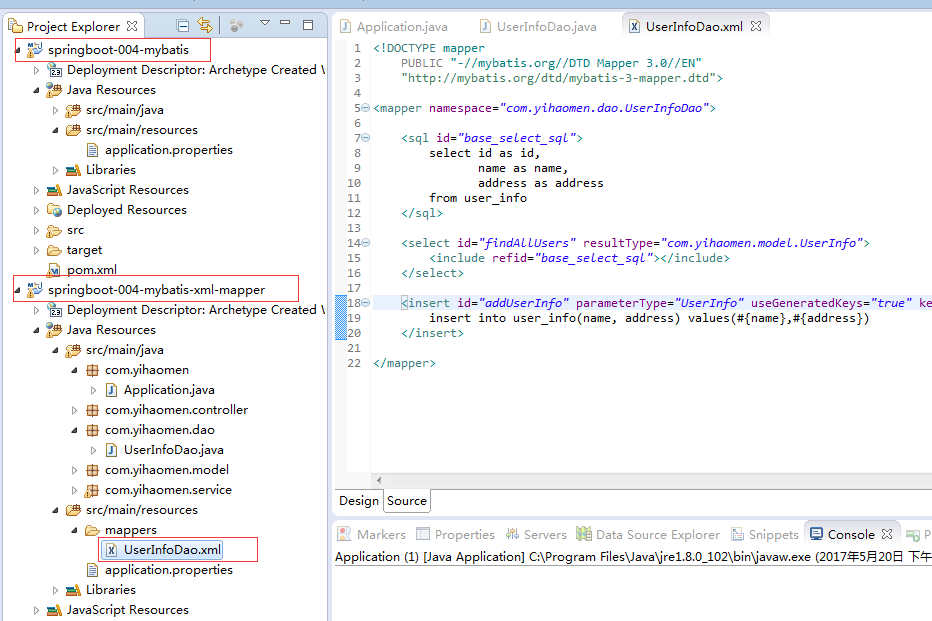Click second project's src/main/resources icon
This screenshot has width=932, height=621.
pyautogui.click(x=73, y=510)
